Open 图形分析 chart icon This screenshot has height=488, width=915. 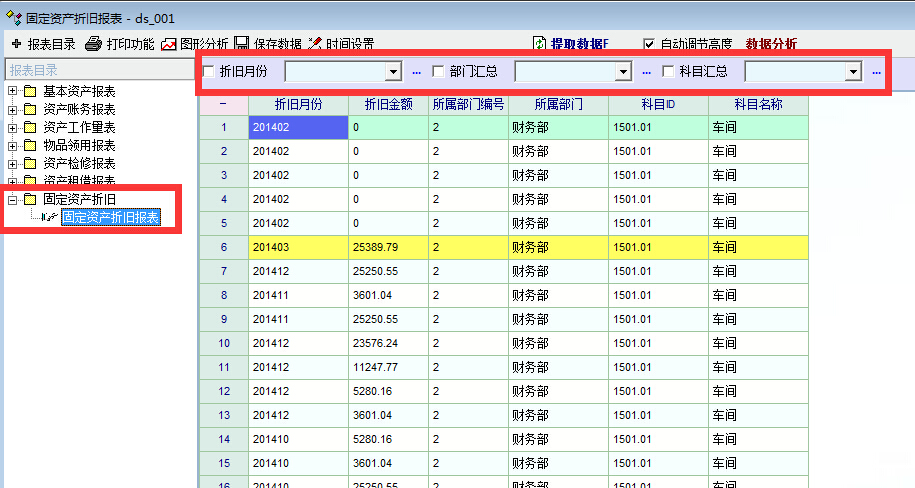tap(169, 44)
